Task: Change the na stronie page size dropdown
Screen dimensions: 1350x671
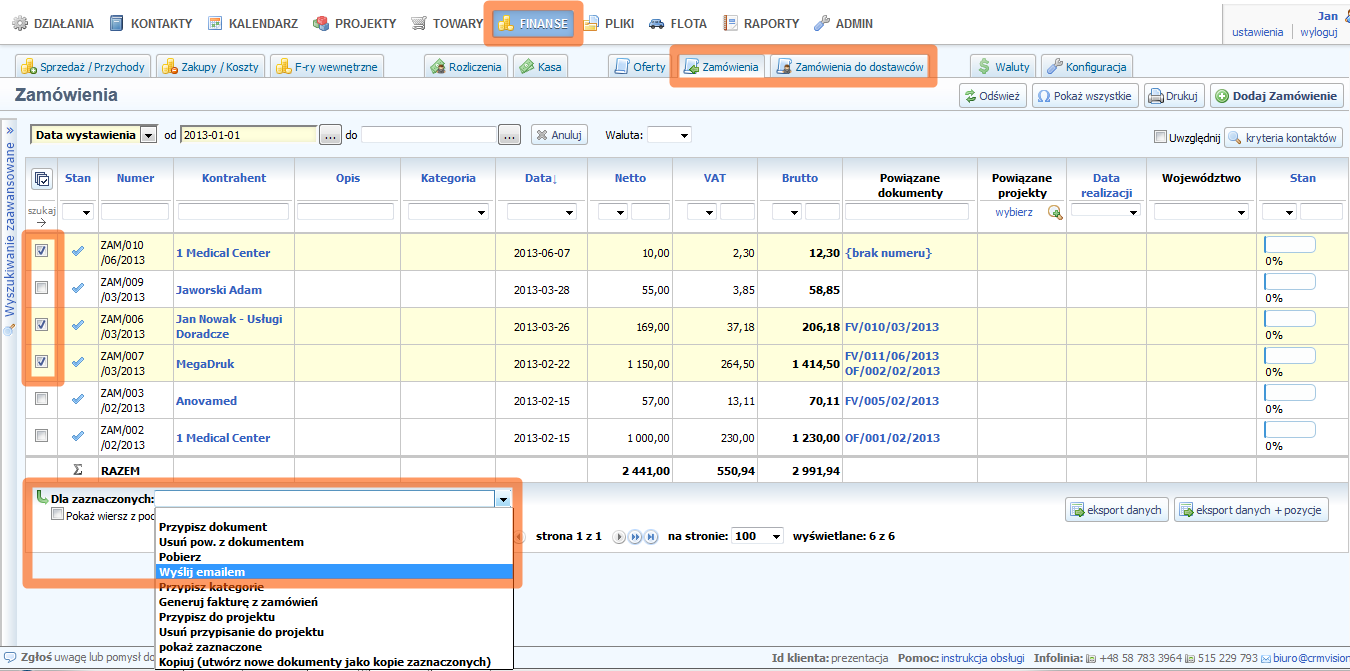Action: pyautogui.click(x=758, y=536)
